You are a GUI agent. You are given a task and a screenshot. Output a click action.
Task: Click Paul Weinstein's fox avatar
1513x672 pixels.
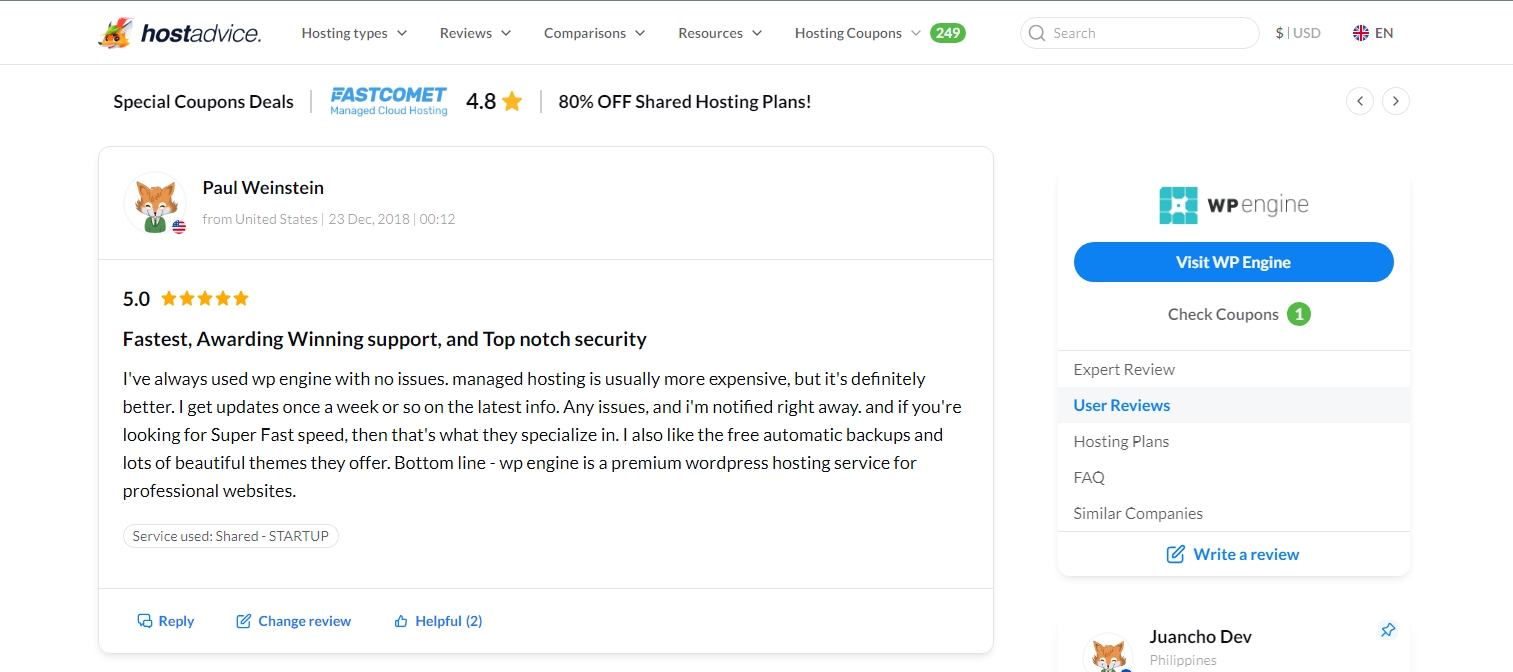point(155,203)
